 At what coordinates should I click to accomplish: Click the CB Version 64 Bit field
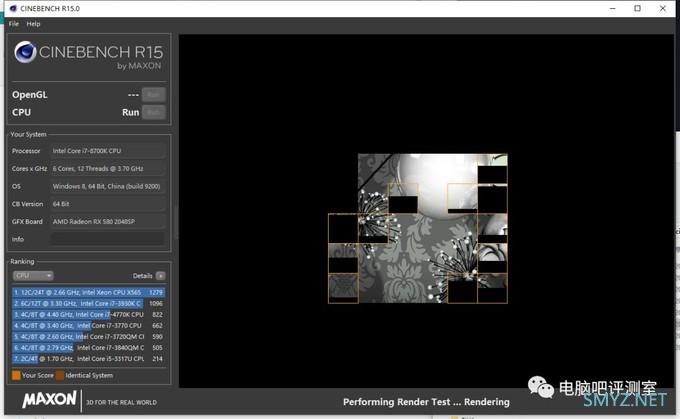(108, 204)
